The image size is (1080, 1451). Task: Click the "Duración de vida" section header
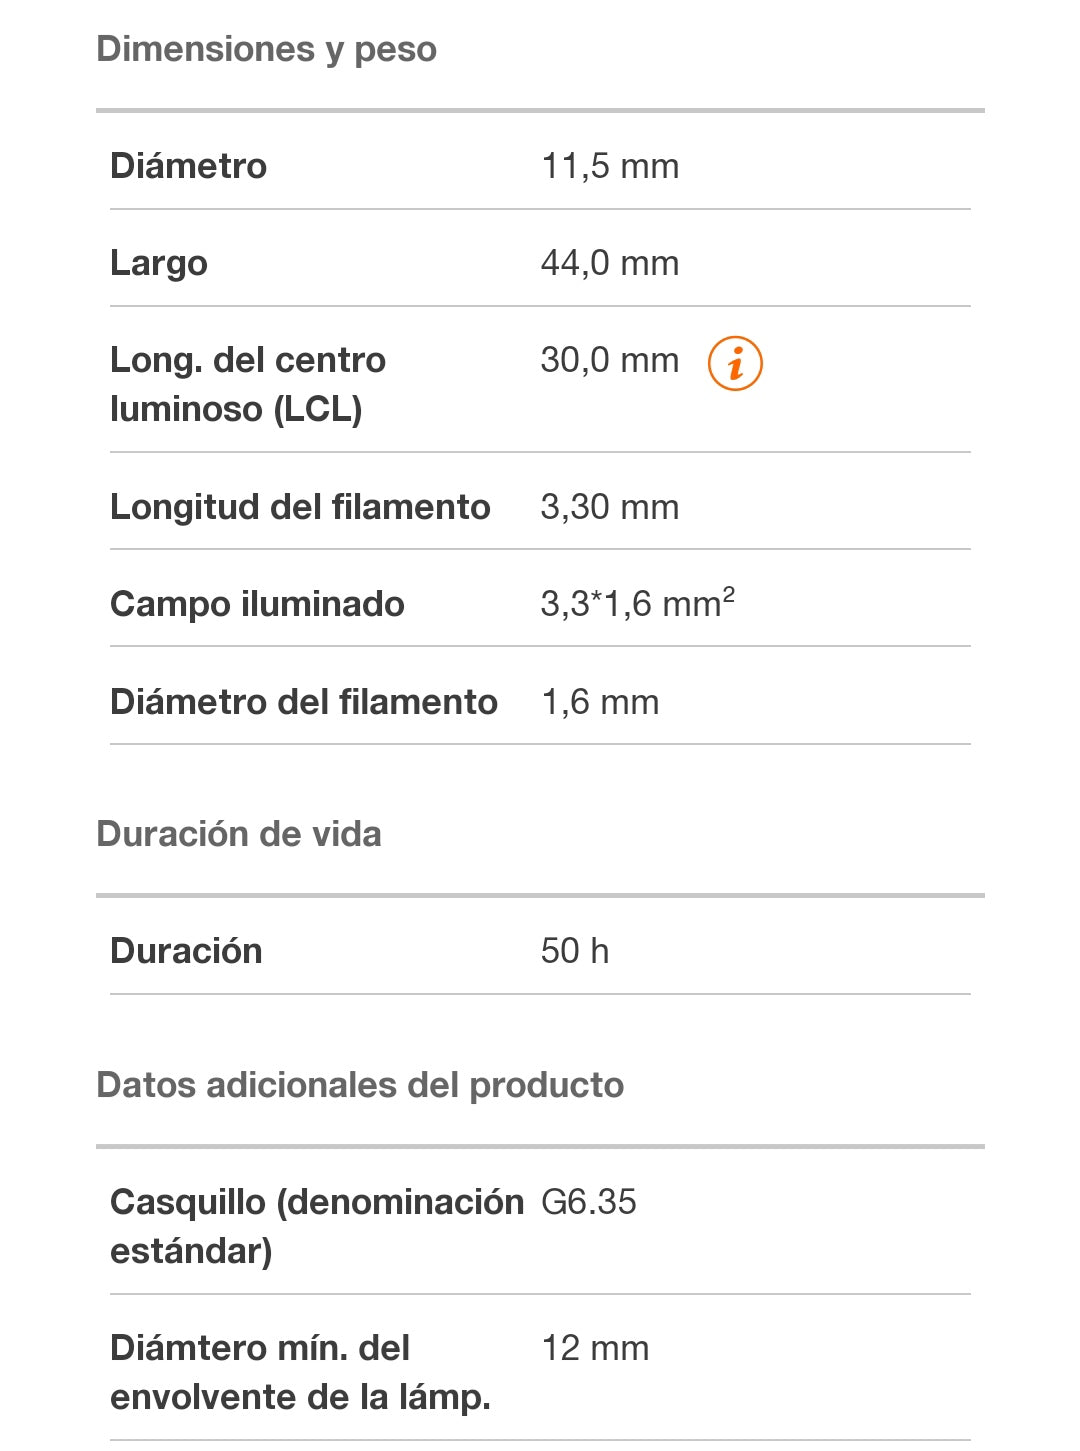pyautogui.click(x=239, y=834)
